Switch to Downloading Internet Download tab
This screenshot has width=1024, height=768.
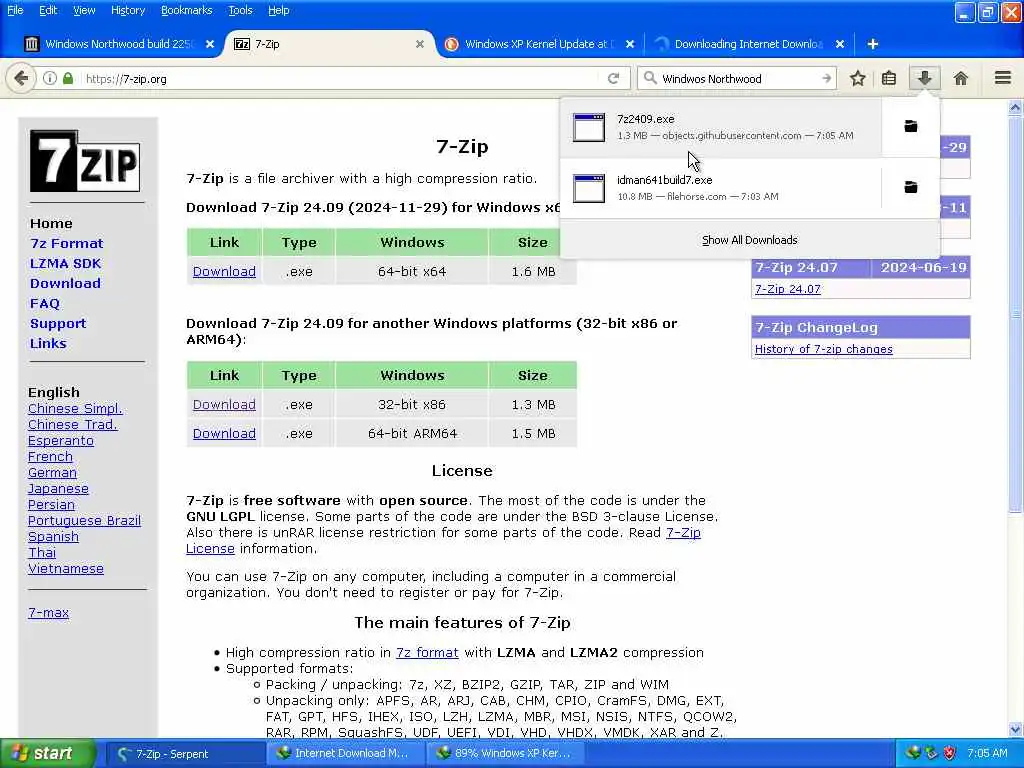748,44
